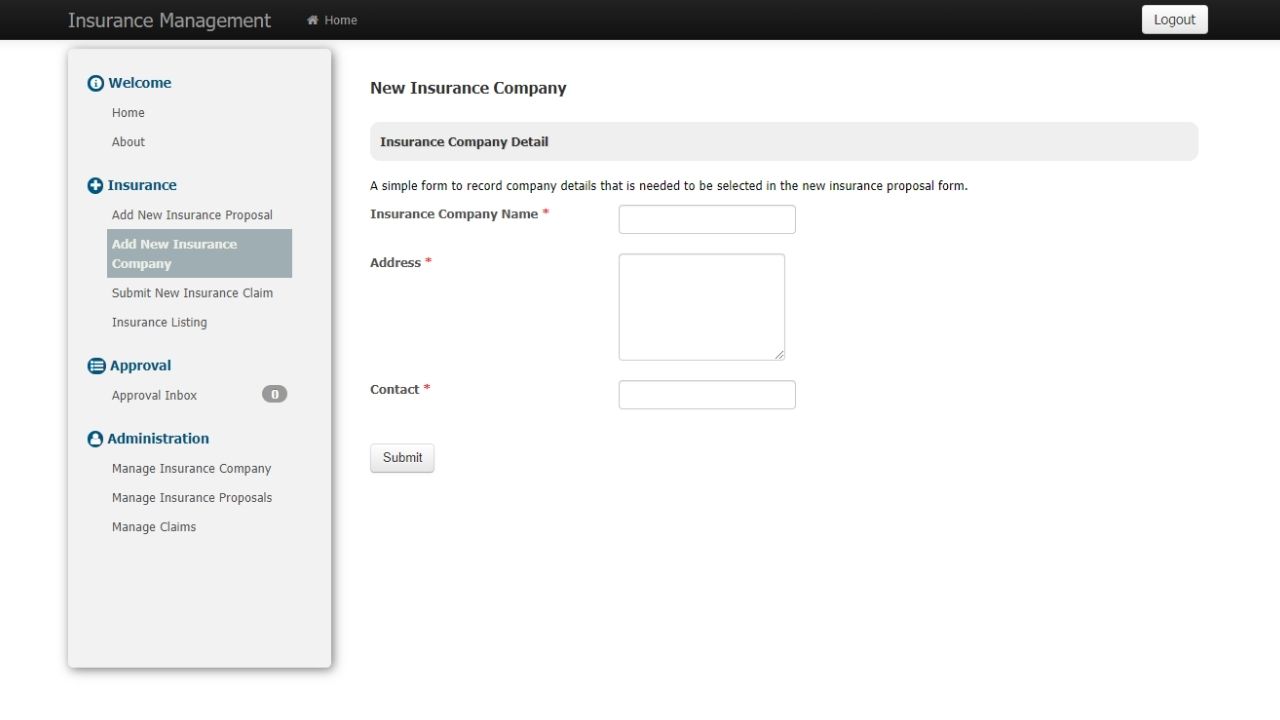Click the Administration section user icon
1280x720 pixels.
tap(96, 439)
